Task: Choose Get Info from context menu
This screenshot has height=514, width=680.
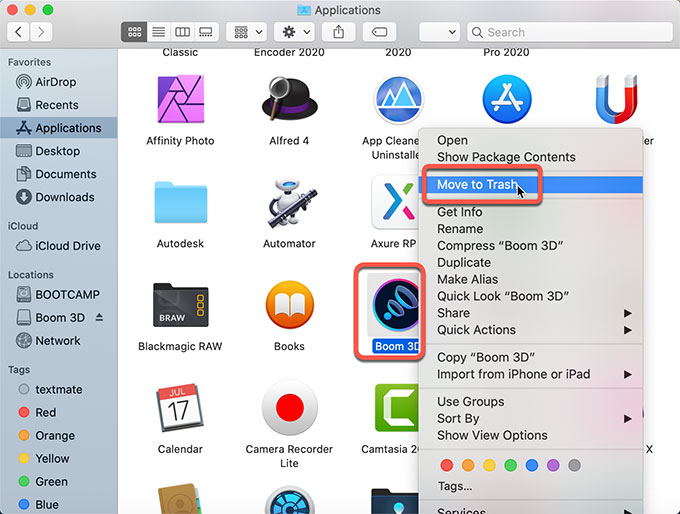Action: click(x=533, y=212)
